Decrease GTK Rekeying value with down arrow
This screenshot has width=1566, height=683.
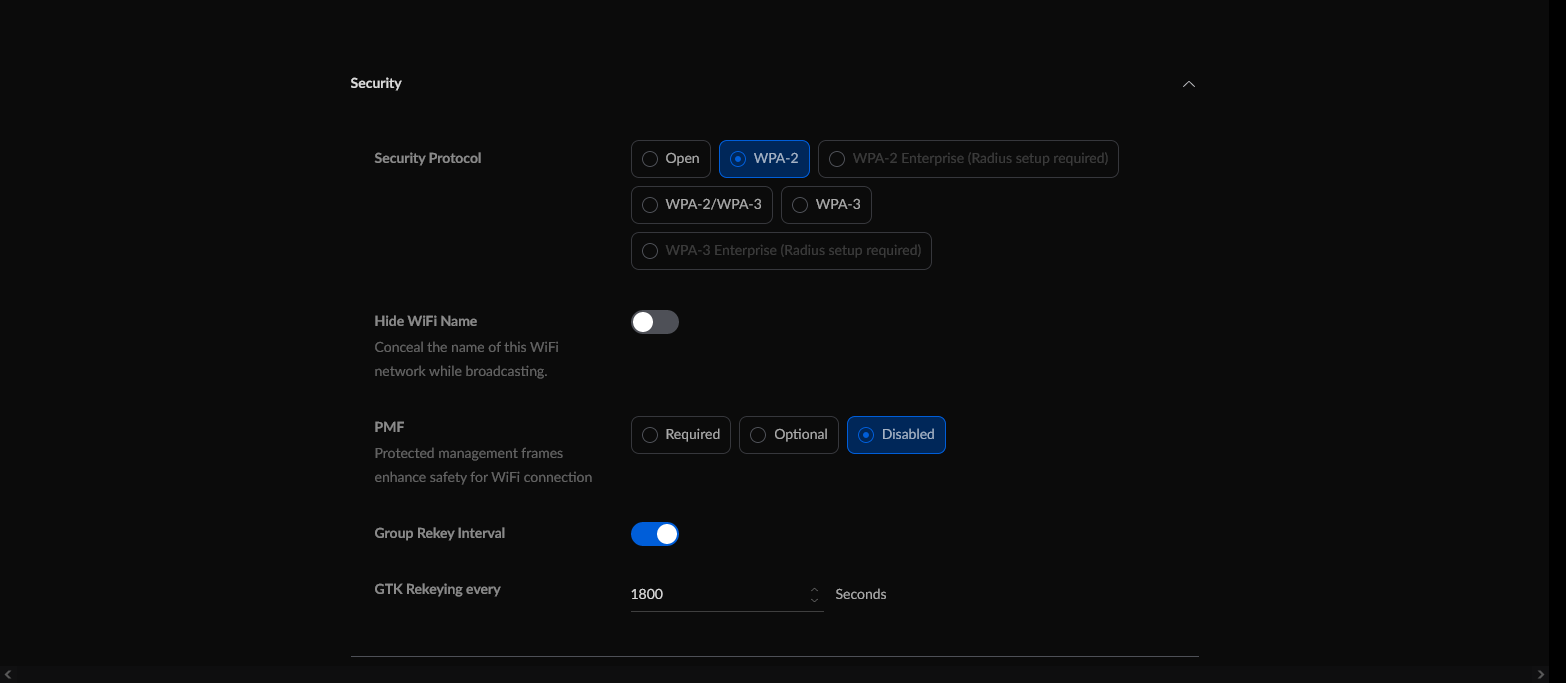coord(814,600)
